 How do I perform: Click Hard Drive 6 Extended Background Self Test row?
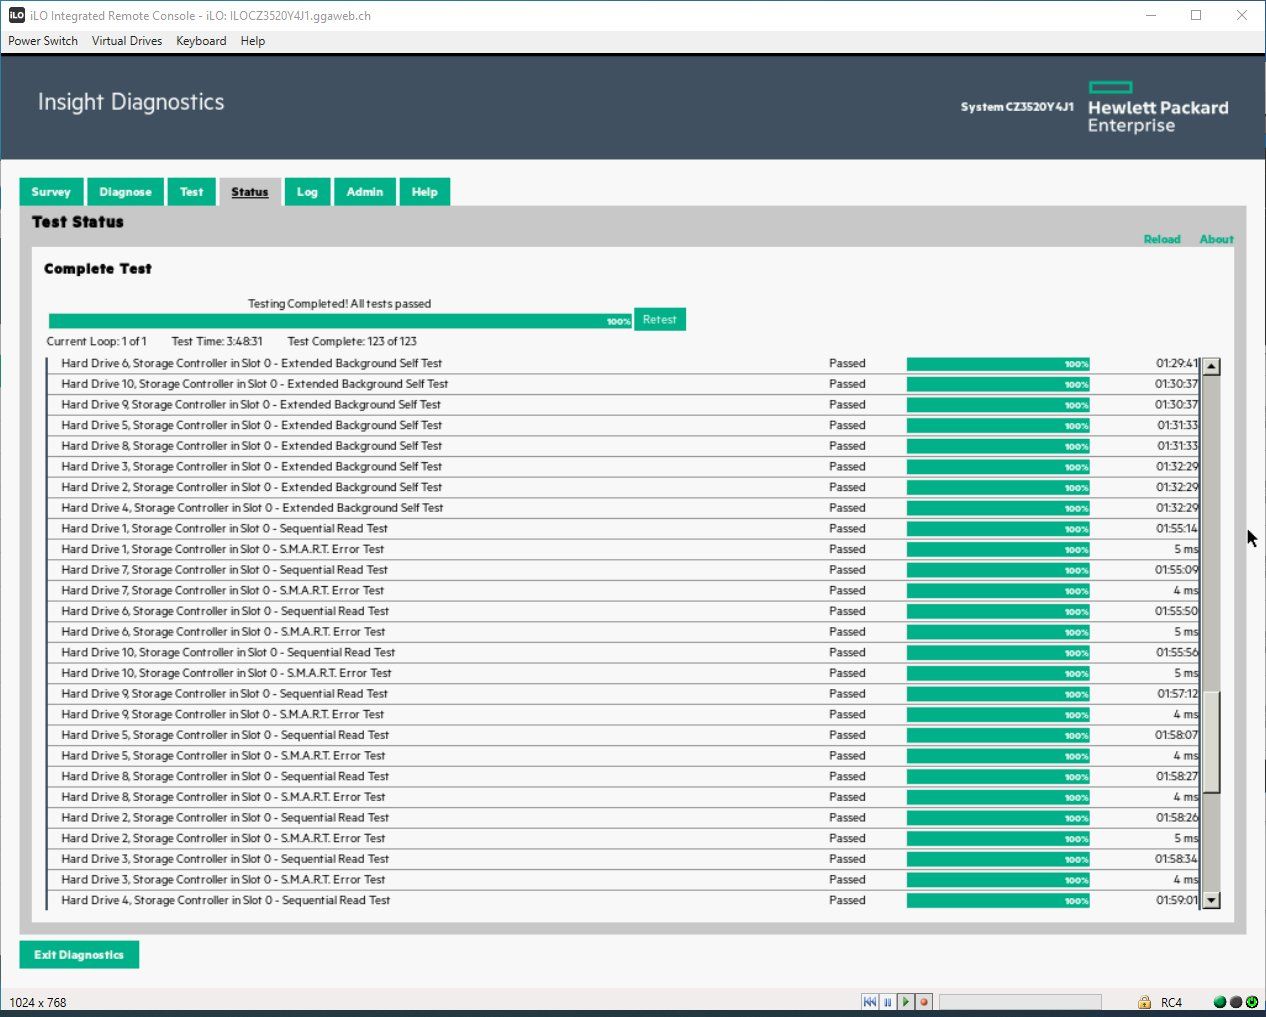tap(624, 364)
